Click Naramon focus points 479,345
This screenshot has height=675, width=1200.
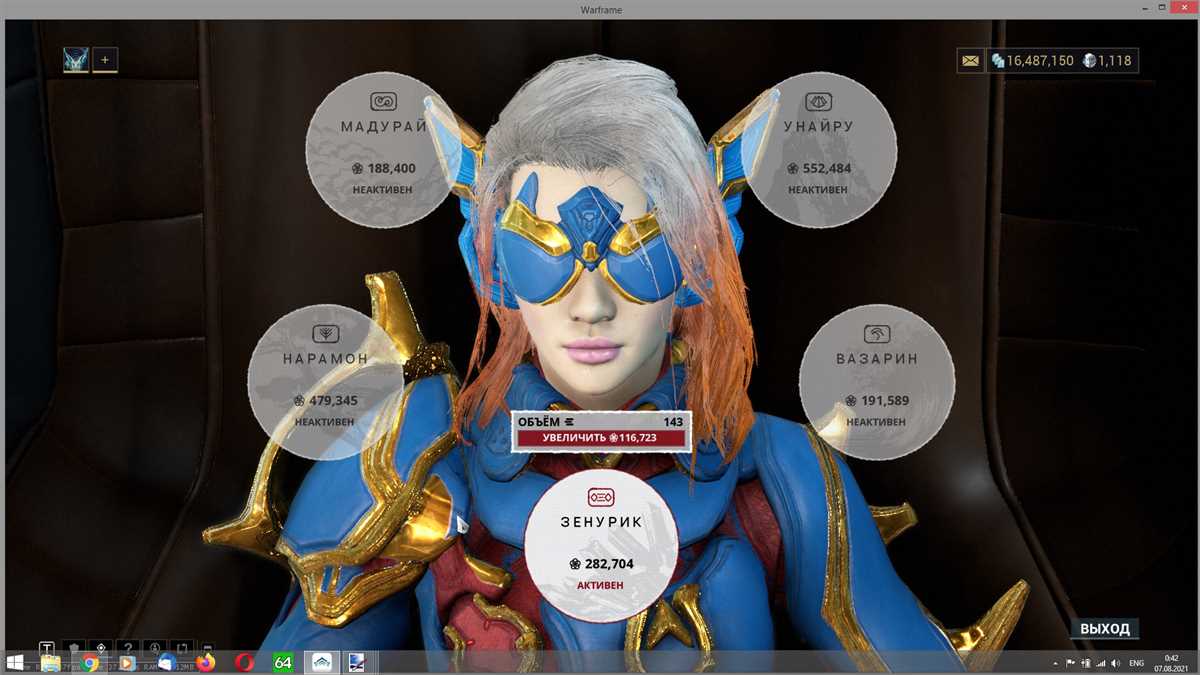[x=325, y=401]
